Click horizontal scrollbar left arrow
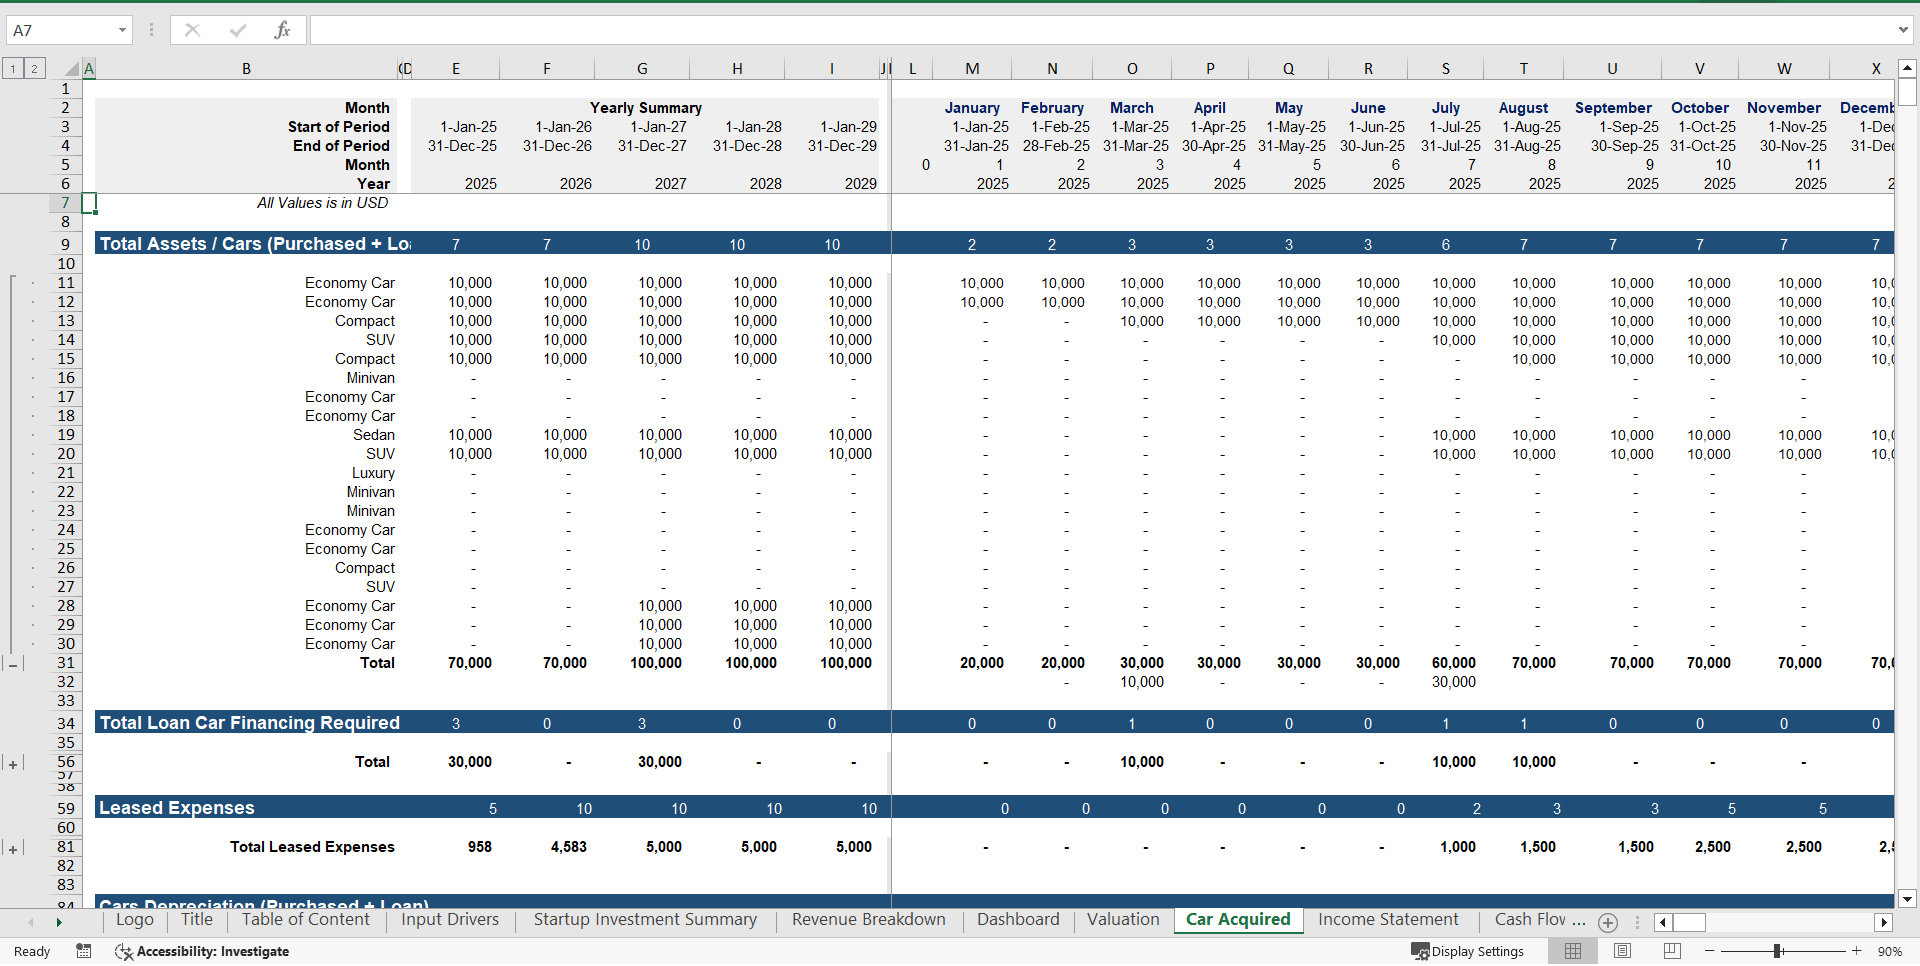1920x966 pixels. point(1662,922)
